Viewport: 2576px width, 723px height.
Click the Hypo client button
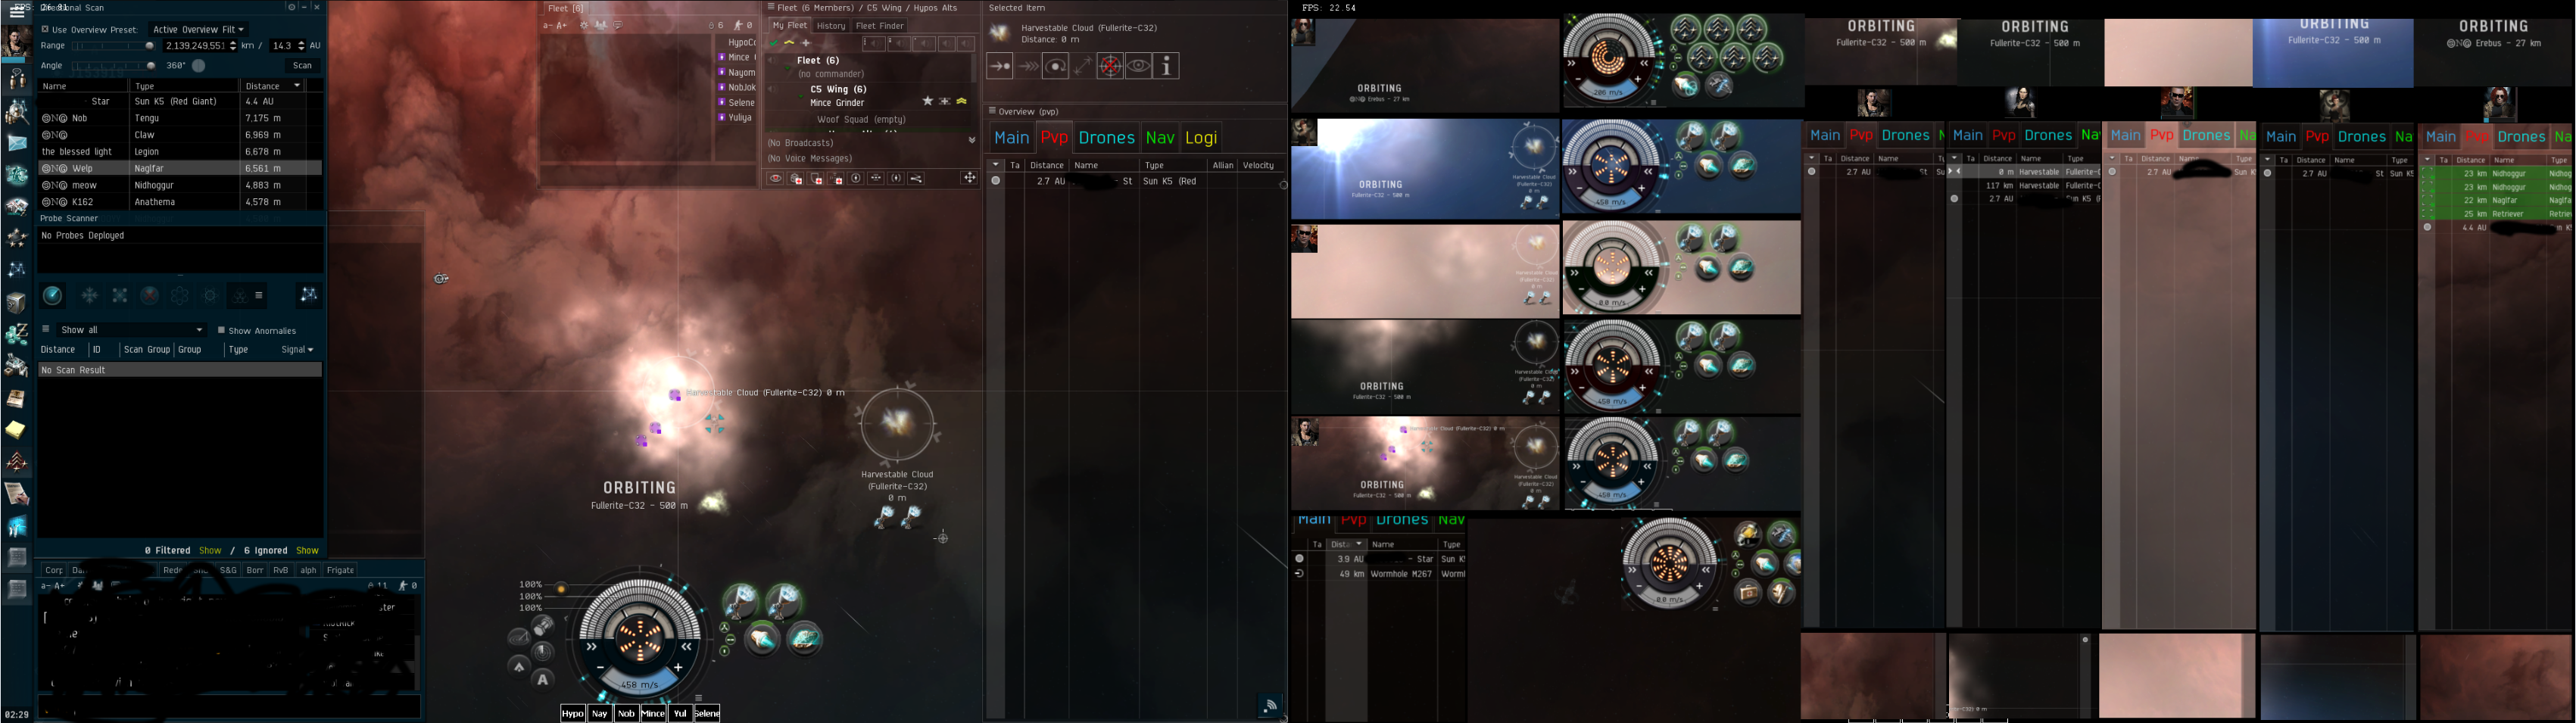point(573,713)
